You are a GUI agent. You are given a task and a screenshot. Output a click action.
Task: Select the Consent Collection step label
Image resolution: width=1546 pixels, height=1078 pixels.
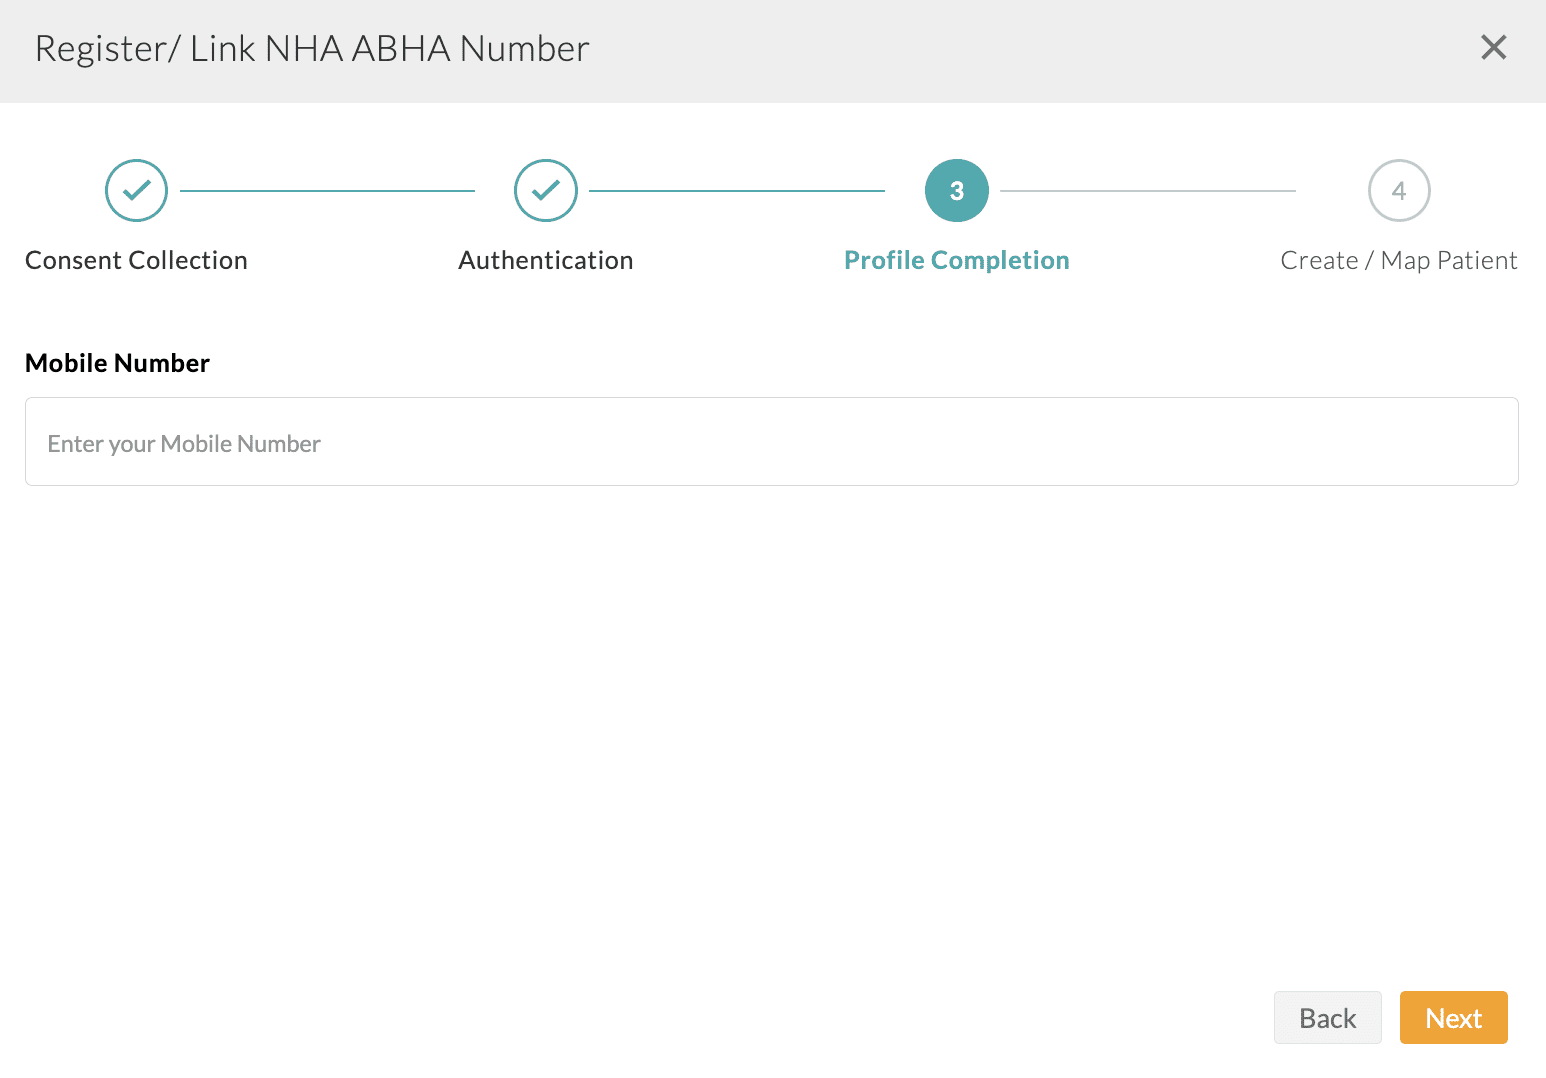point(136,260)
